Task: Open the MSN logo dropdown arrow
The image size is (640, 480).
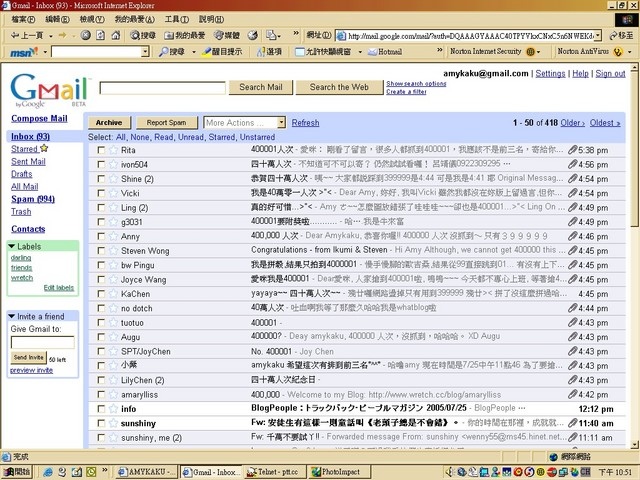Action: (x=45, y=52)
